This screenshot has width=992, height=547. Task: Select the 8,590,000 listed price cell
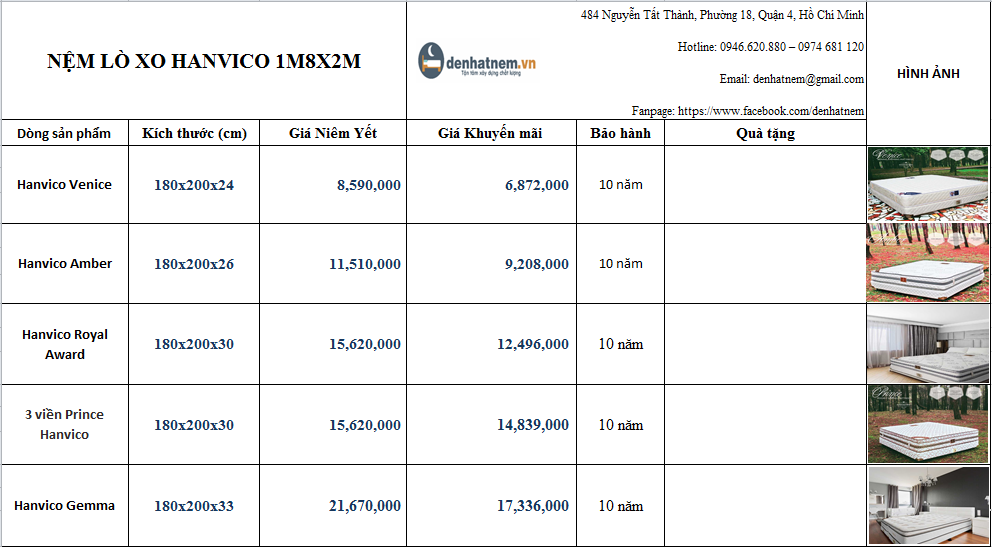tap(333, 185)
